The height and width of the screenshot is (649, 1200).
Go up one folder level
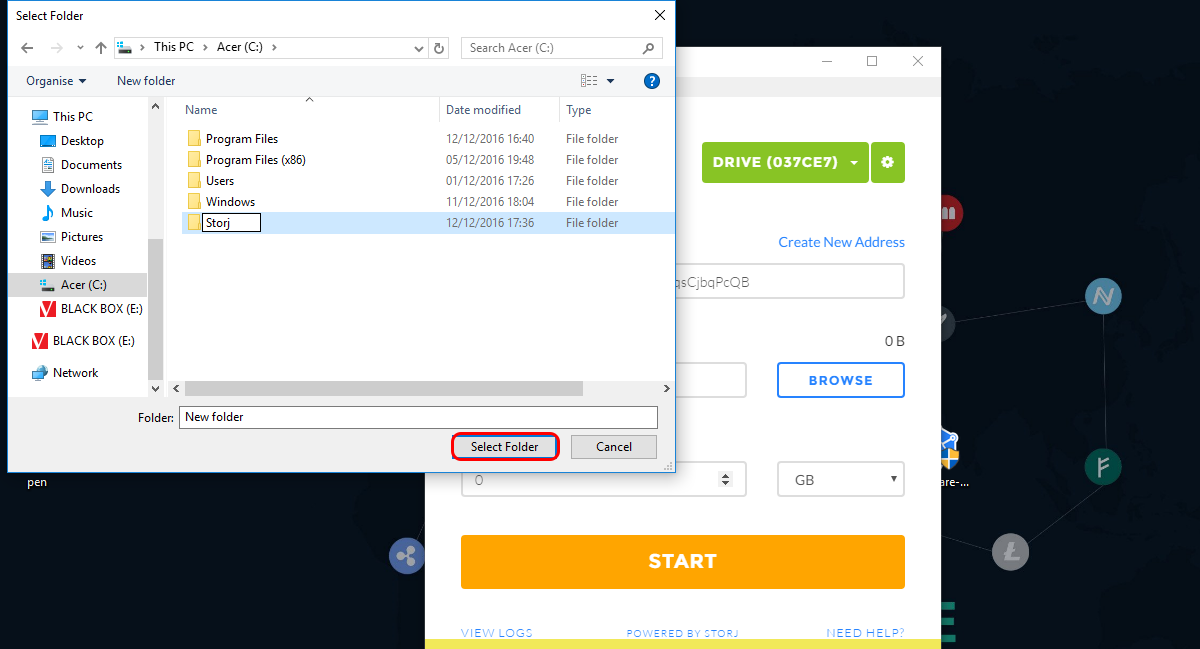(100, 48)
